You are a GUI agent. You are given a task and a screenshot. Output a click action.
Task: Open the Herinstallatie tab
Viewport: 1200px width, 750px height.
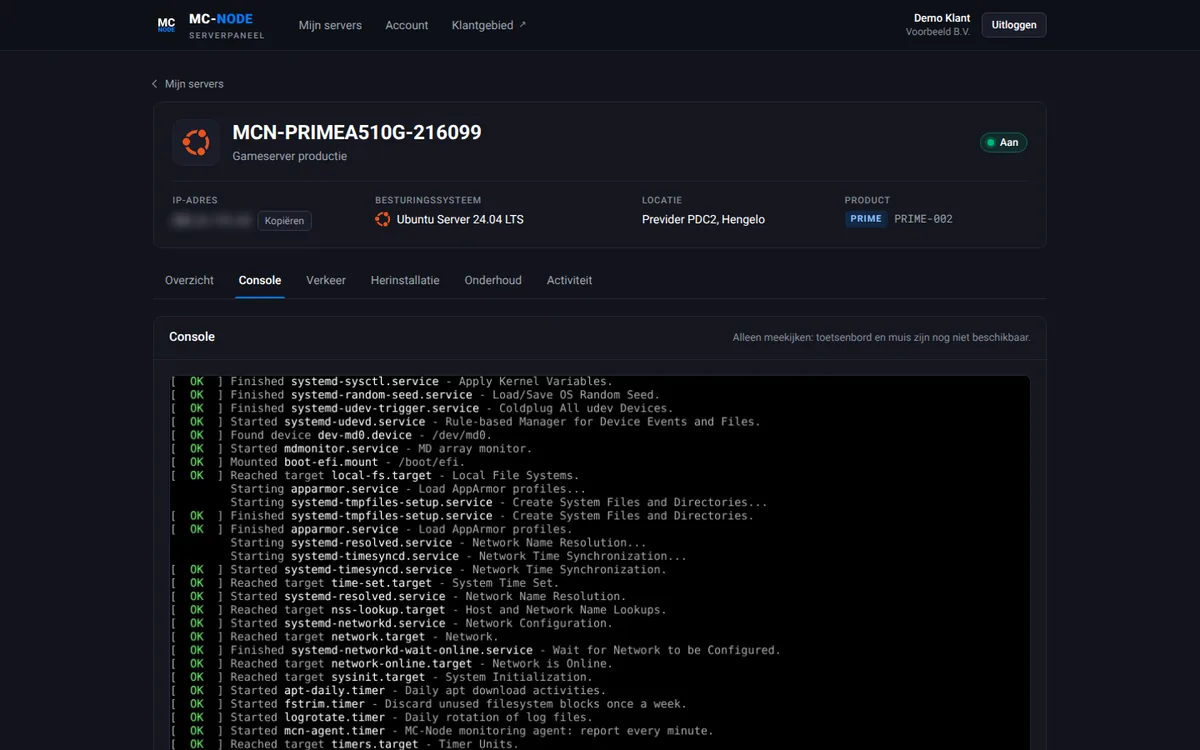(x=405, y=281)
